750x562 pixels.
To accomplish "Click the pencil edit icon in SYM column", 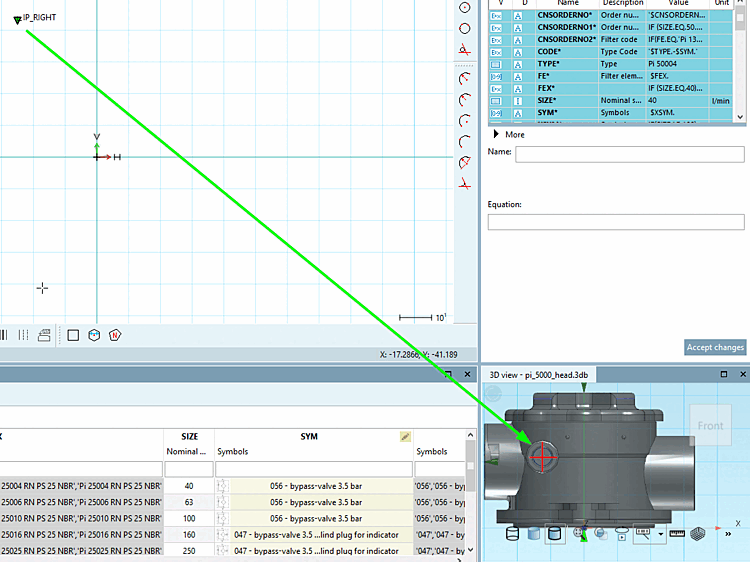I will point(405,436).
